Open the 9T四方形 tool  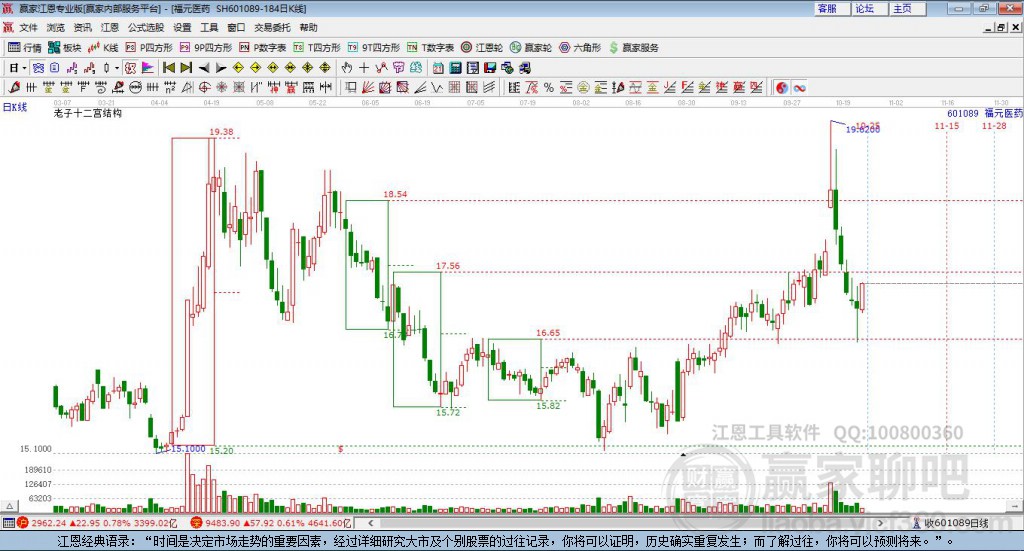tap(374, 48)
